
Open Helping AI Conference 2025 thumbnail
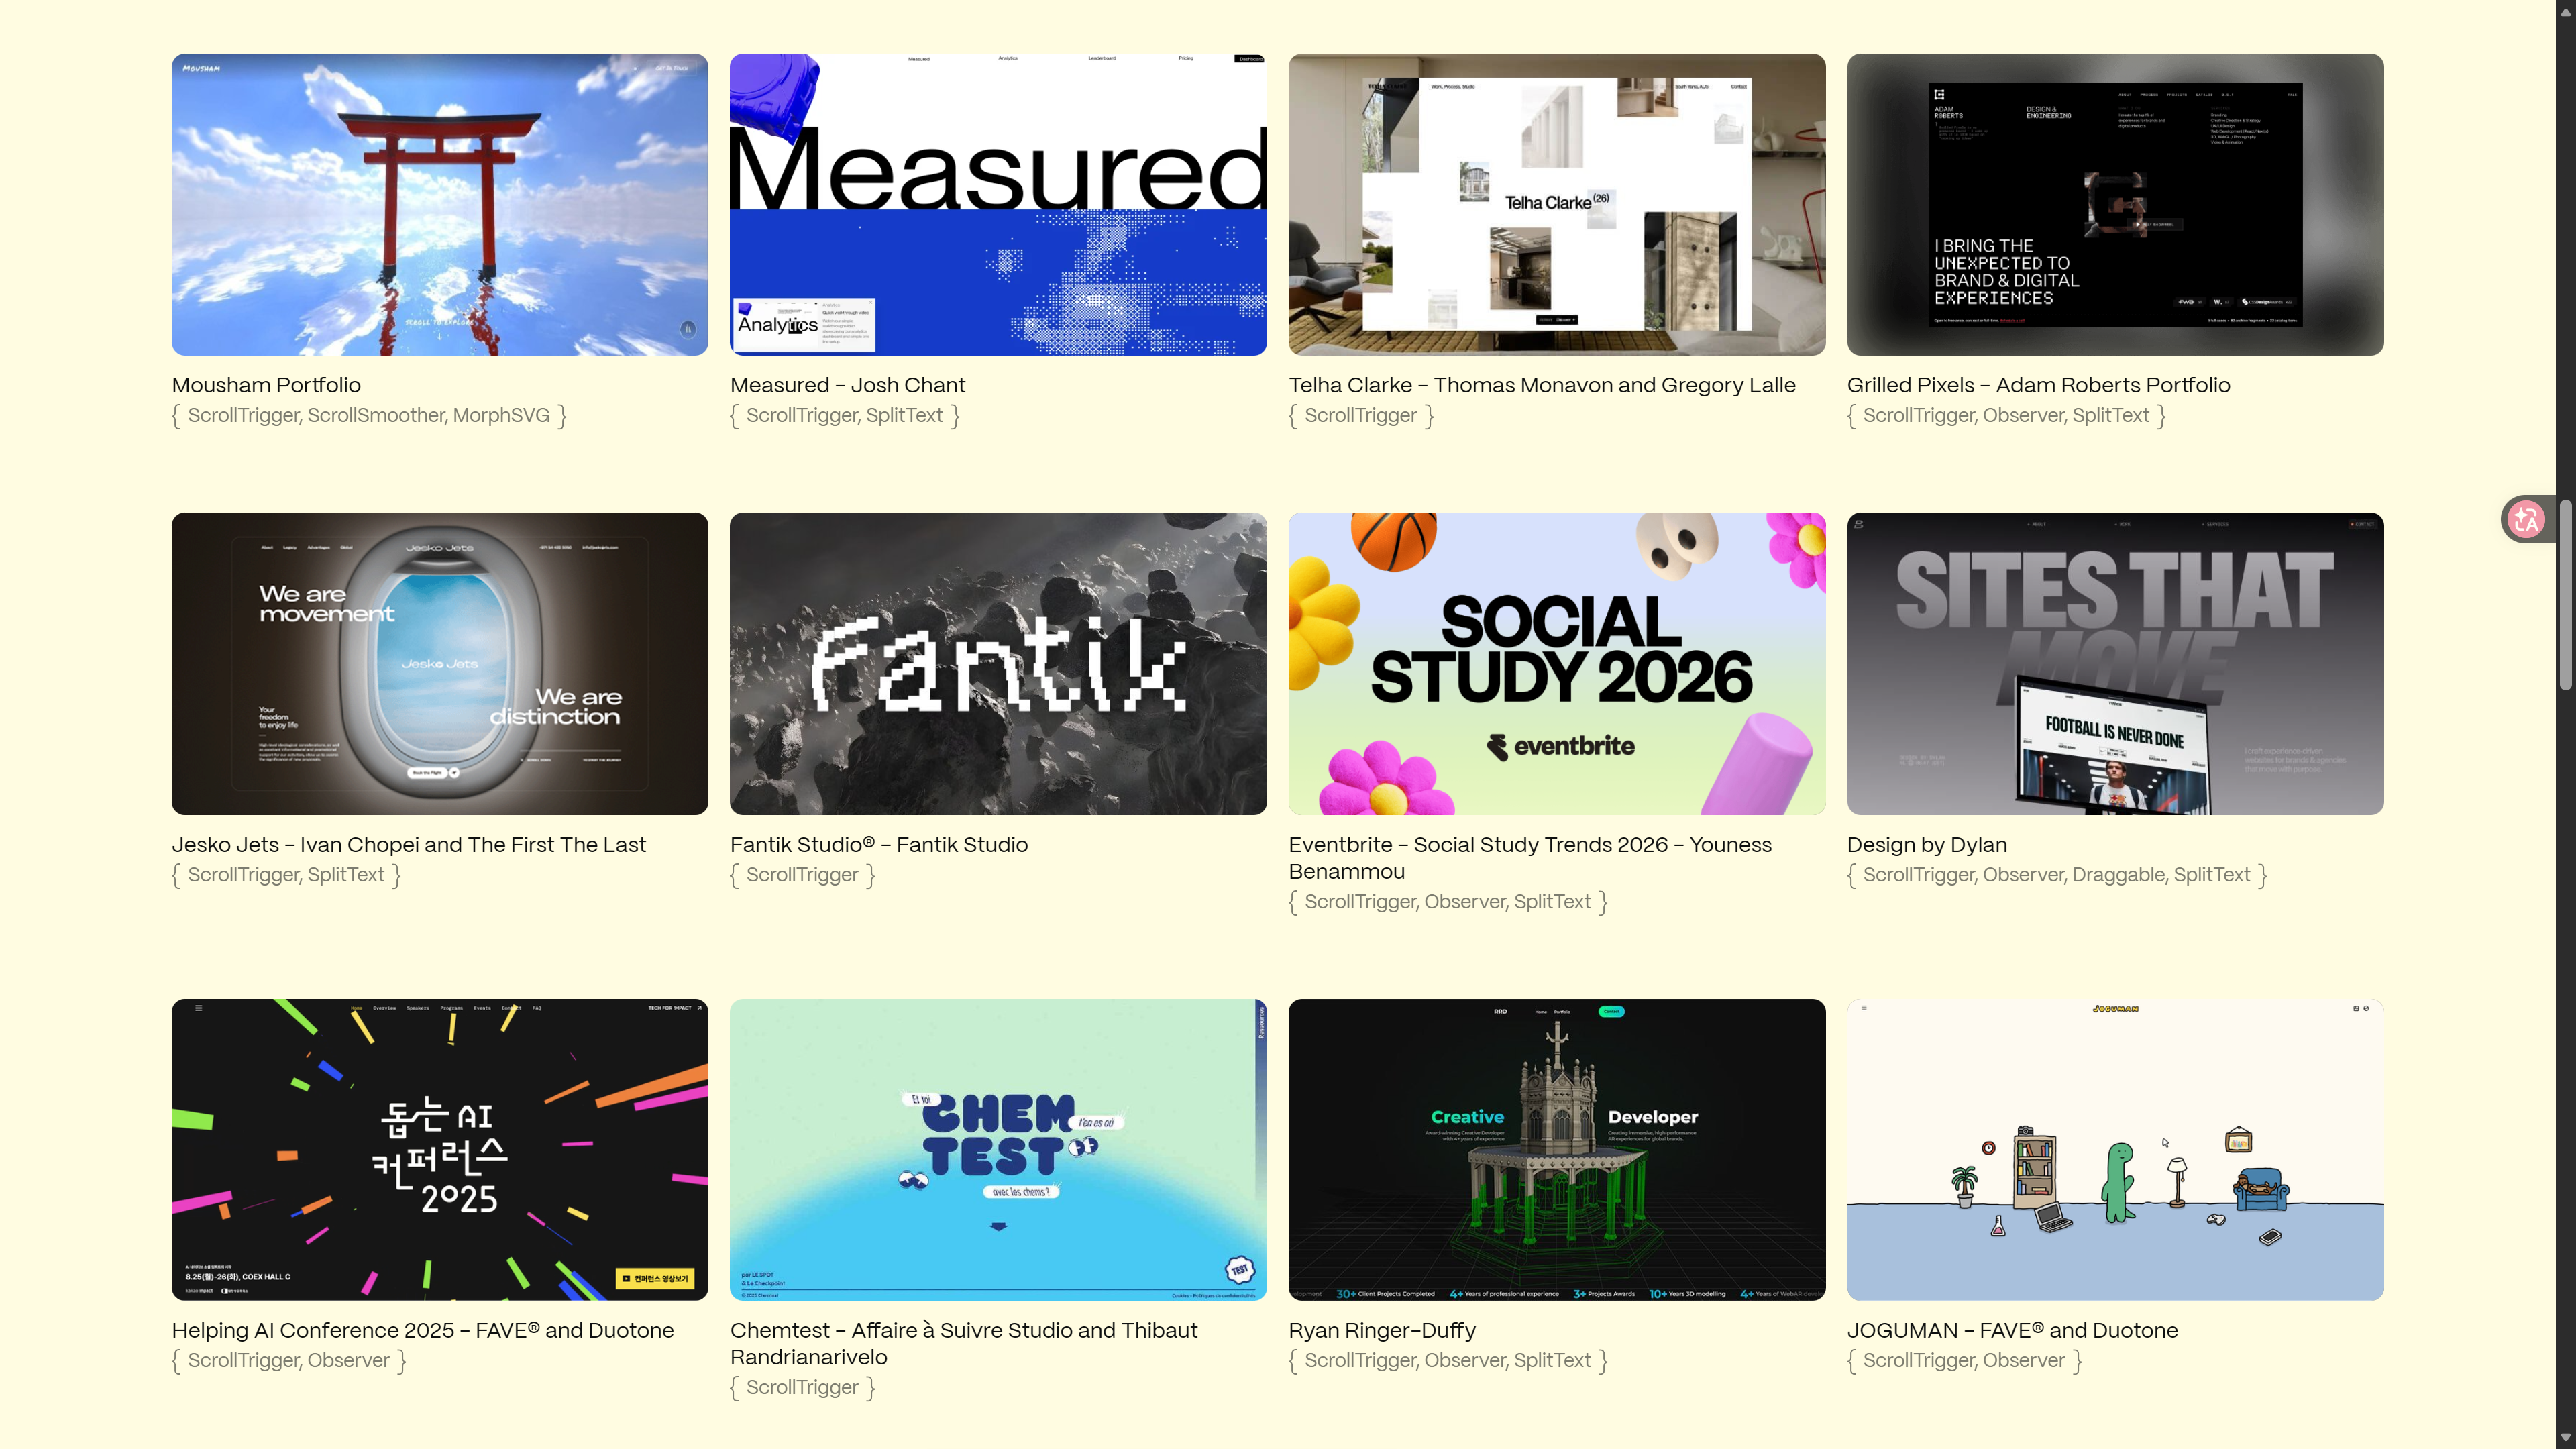[x=439, y=1149]
